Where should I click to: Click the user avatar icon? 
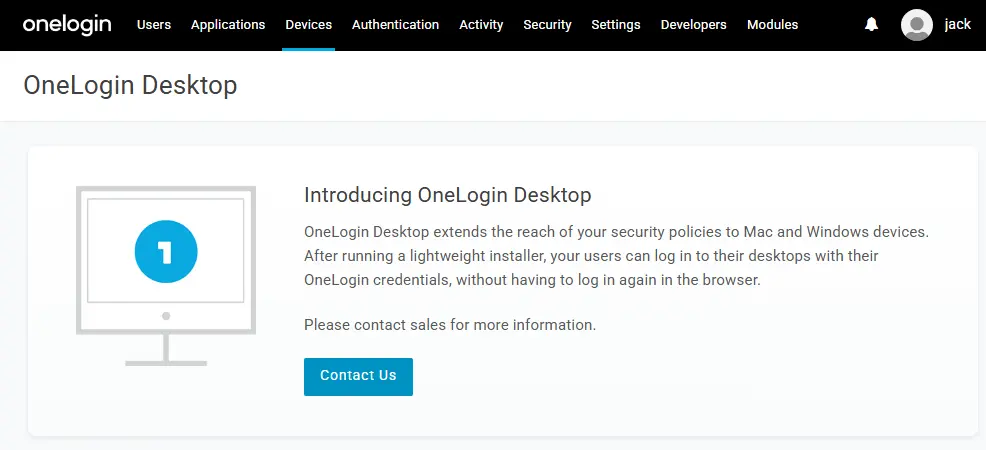[x=916, y=25]
